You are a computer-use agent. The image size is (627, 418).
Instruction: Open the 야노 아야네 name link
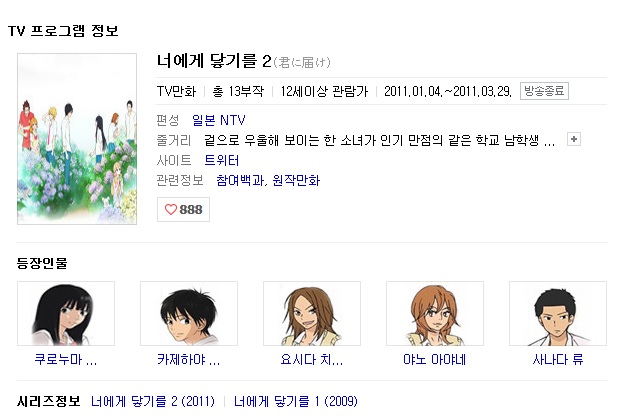435,360
